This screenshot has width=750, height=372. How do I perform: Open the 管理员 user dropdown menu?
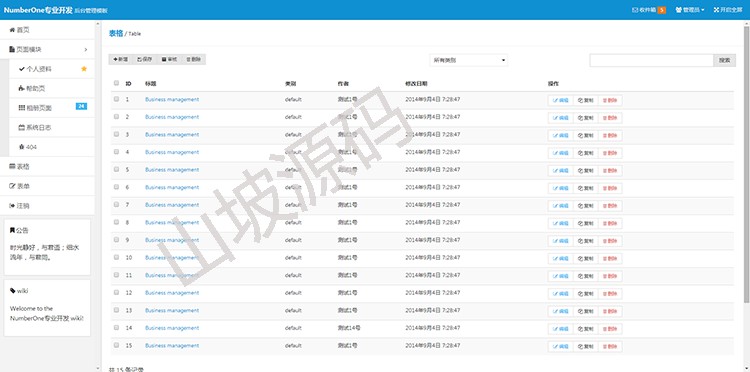point(690,10)
